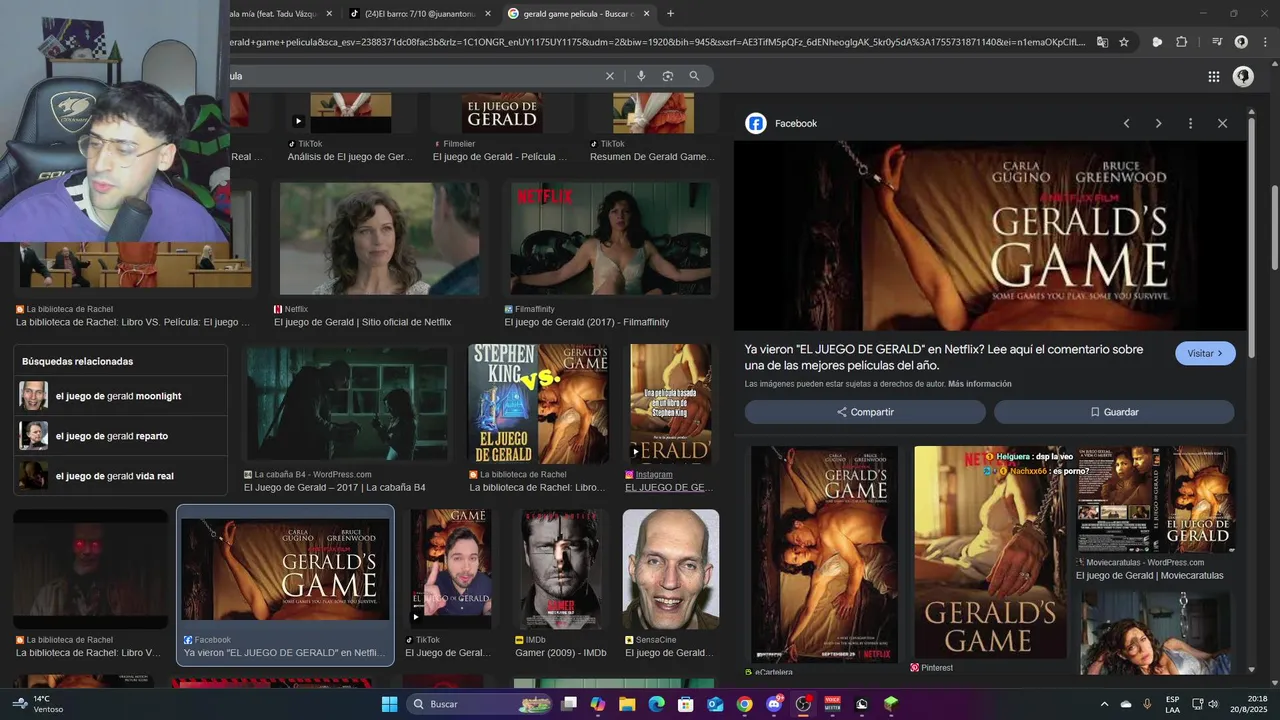
Task: Start voice search with microphone icon
Action: [641, 76]
